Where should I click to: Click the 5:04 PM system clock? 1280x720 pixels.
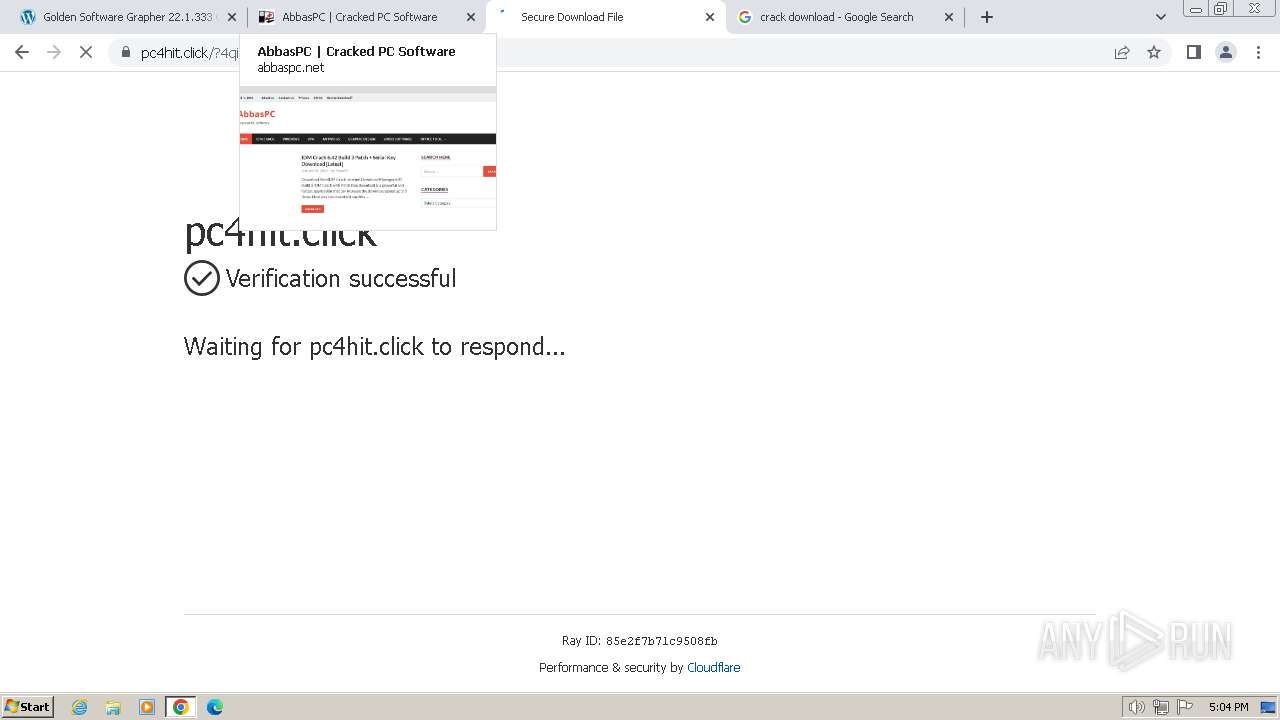(x=1228, y=707)
